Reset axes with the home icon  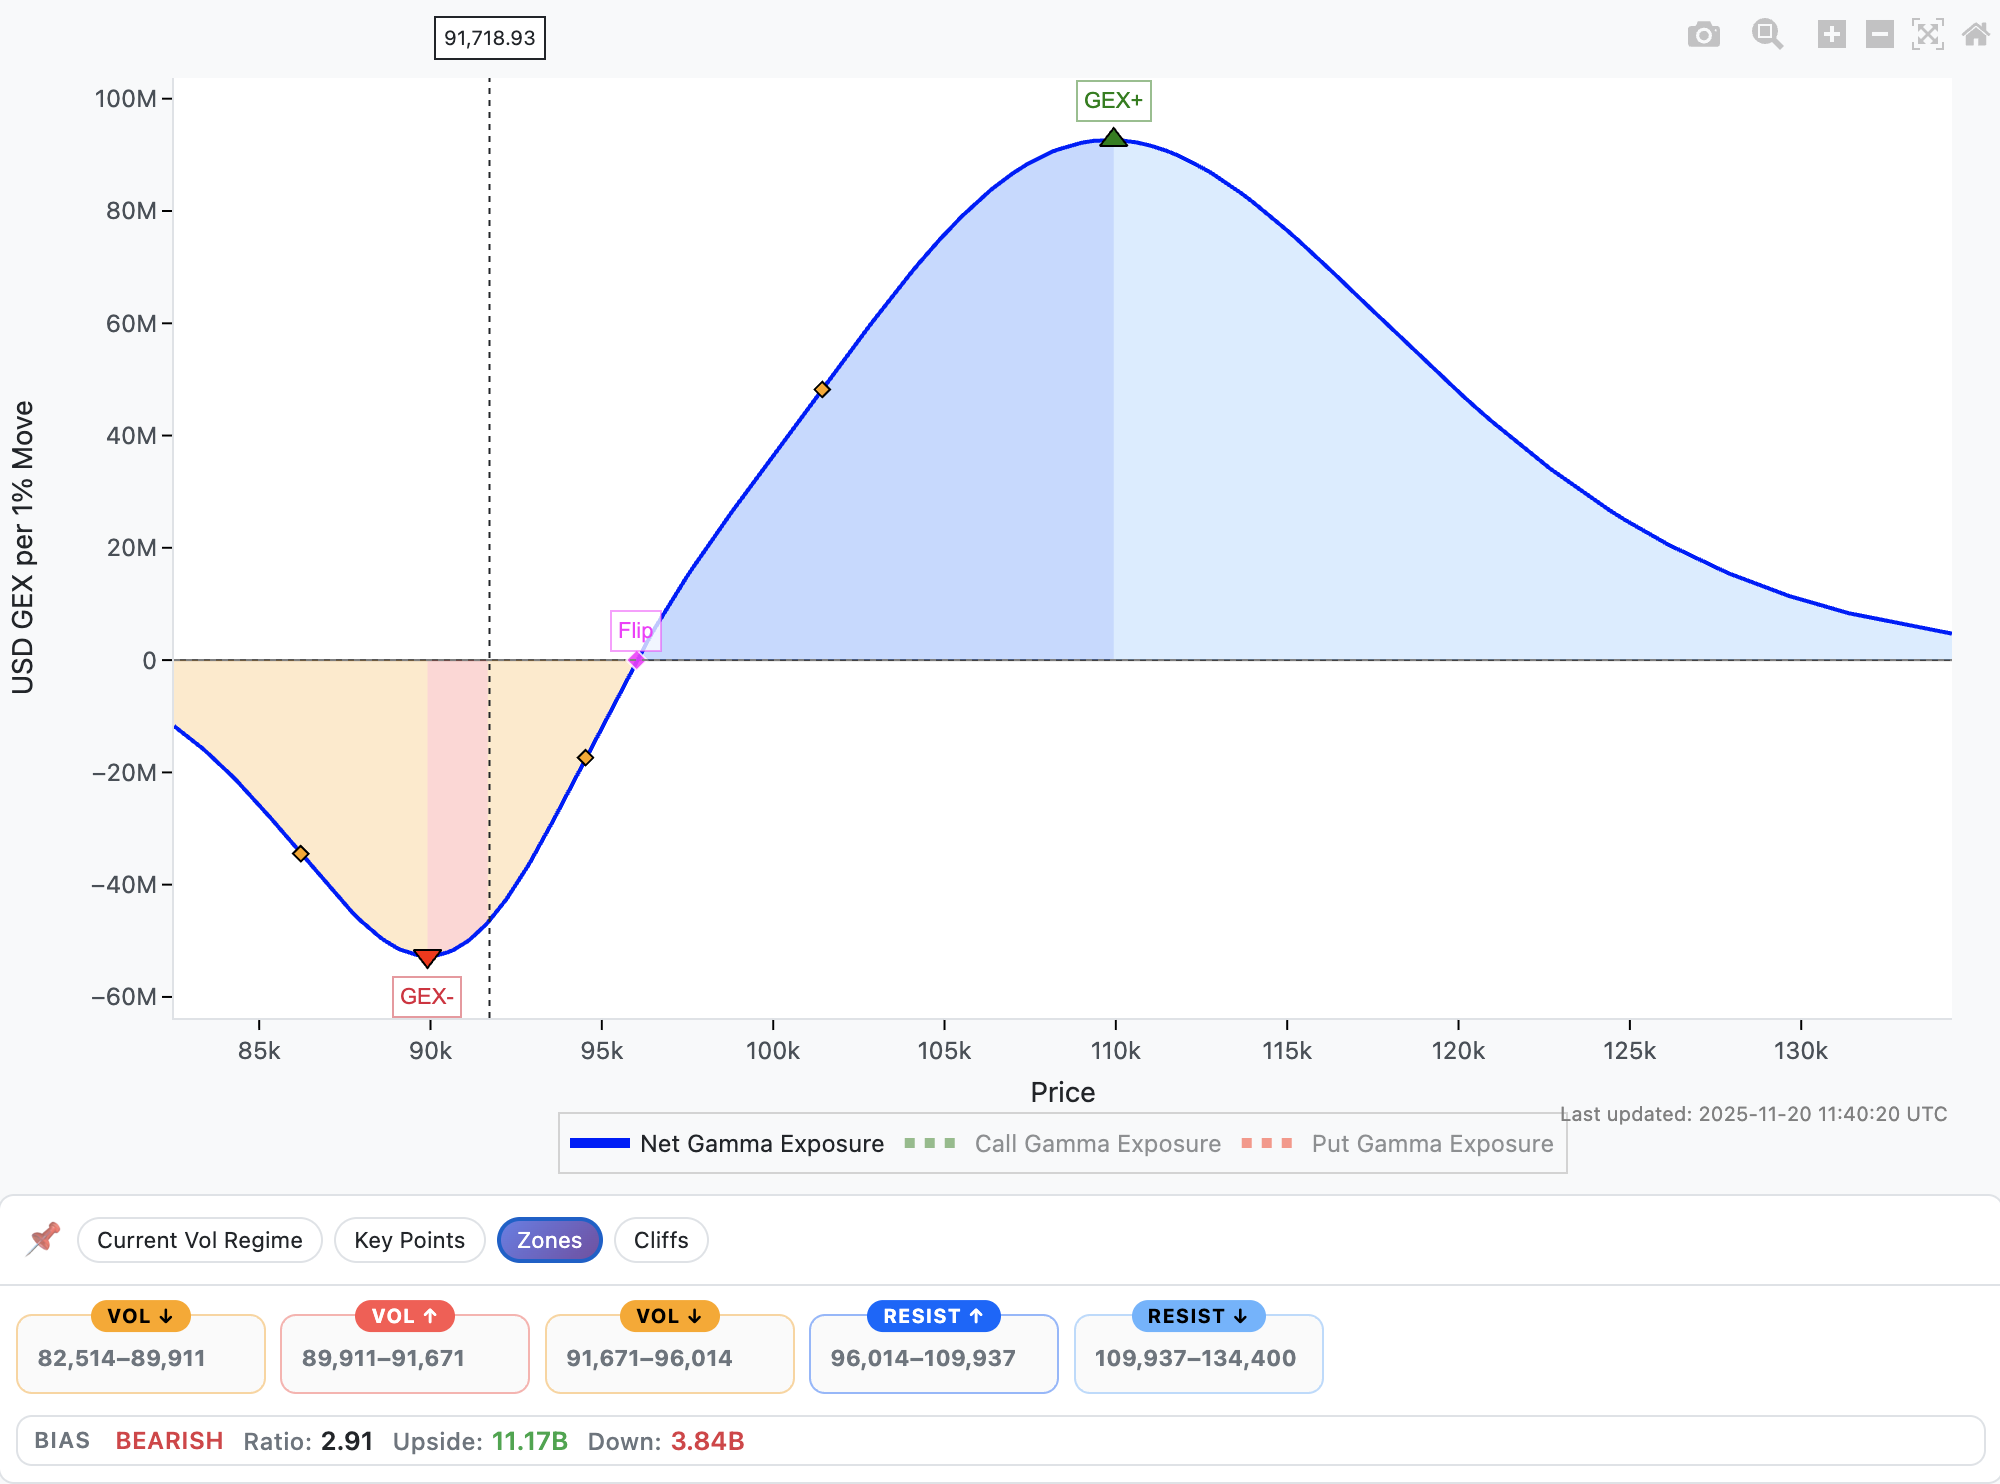[x=1975, y=33]
